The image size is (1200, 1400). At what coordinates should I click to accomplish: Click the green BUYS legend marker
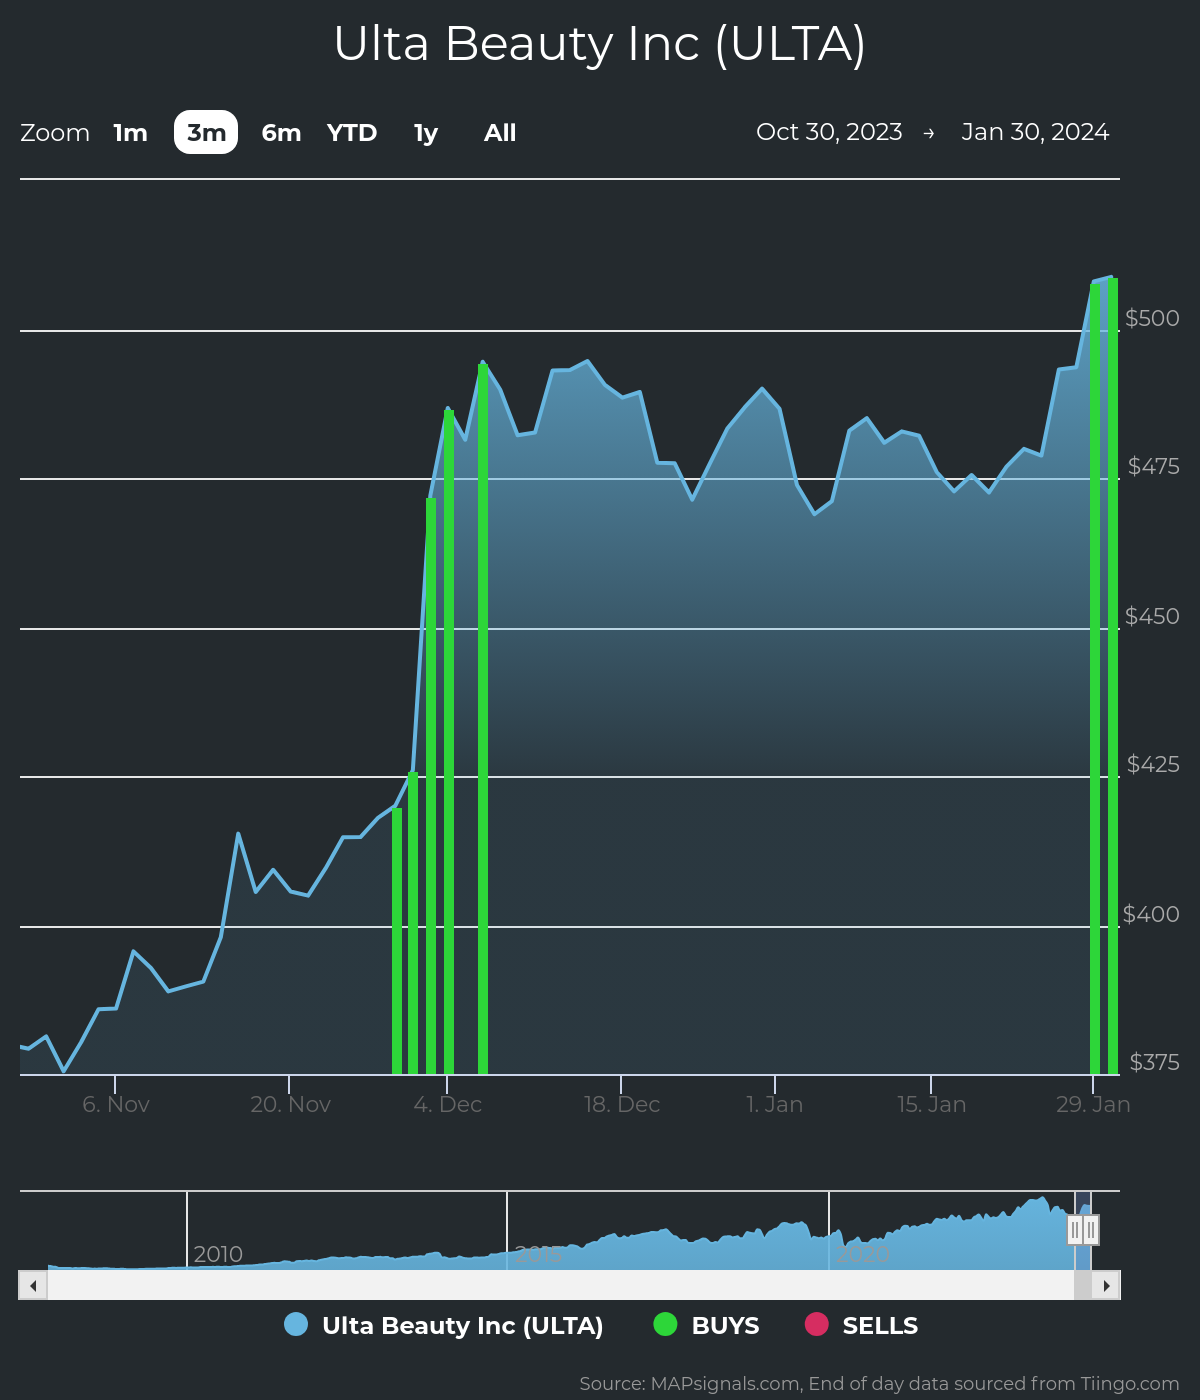click(x=665, y=1324)
